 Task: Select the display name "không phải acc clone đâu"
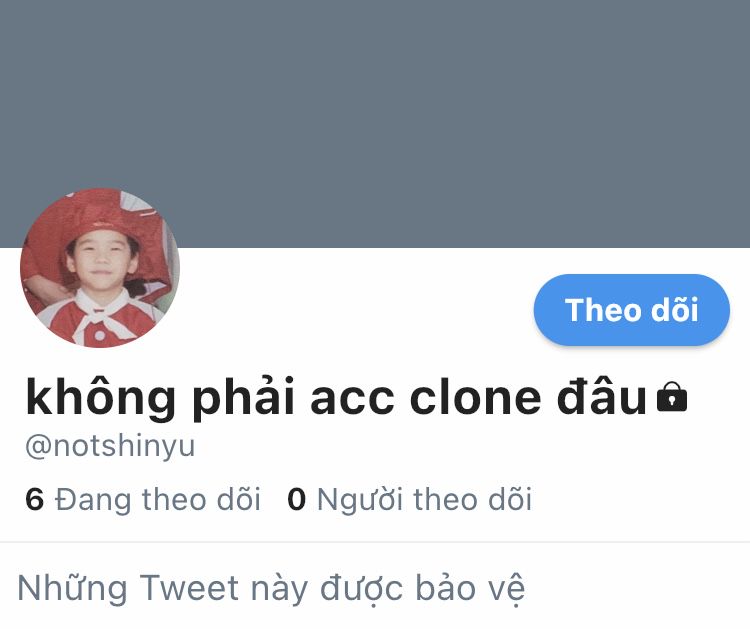click(x=336, y=398)
